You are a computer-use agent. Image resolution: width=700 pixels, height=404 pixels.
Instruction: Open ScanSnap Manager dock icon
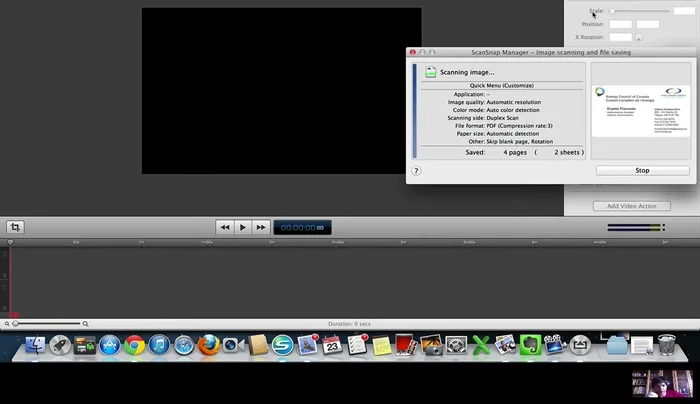[x=282, y=346]
